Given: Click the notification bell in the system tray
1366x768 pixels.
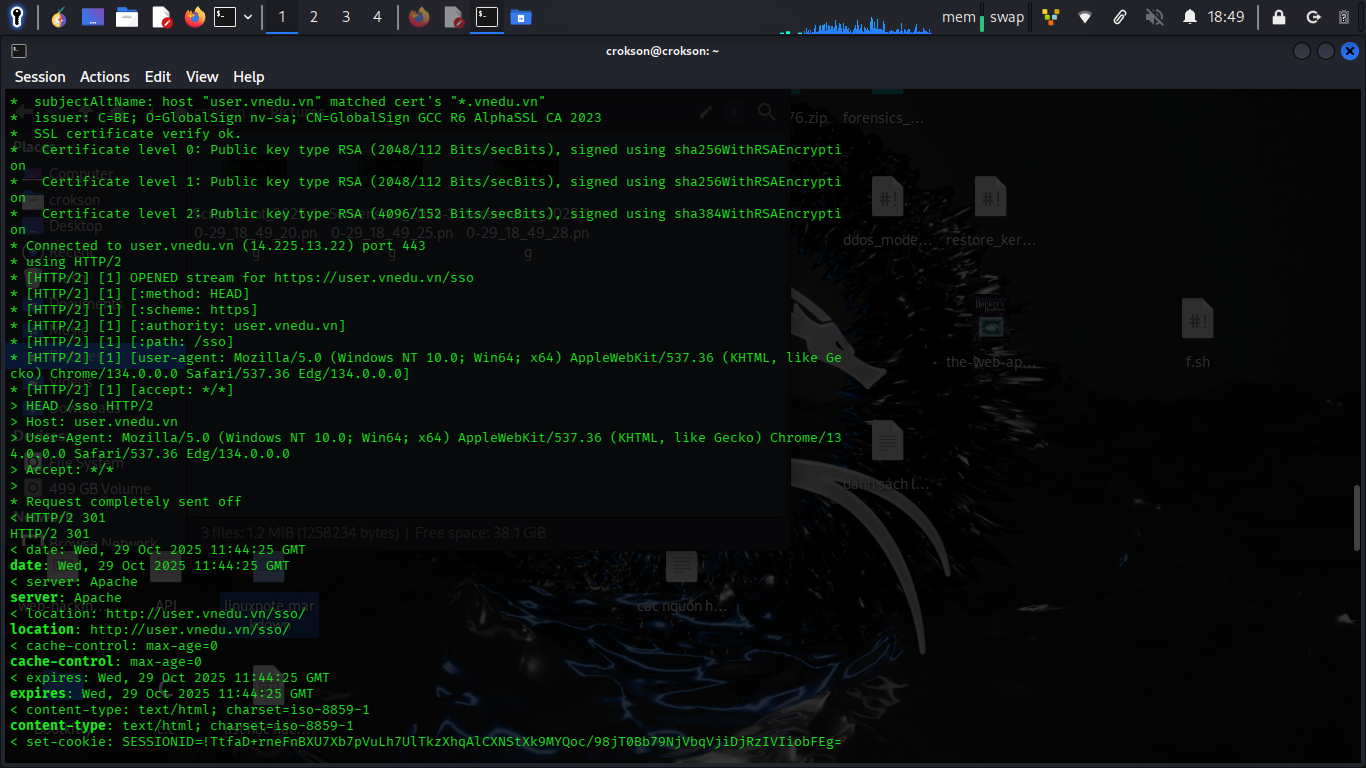Looking at the screenshot, I should coord(1190,17).
